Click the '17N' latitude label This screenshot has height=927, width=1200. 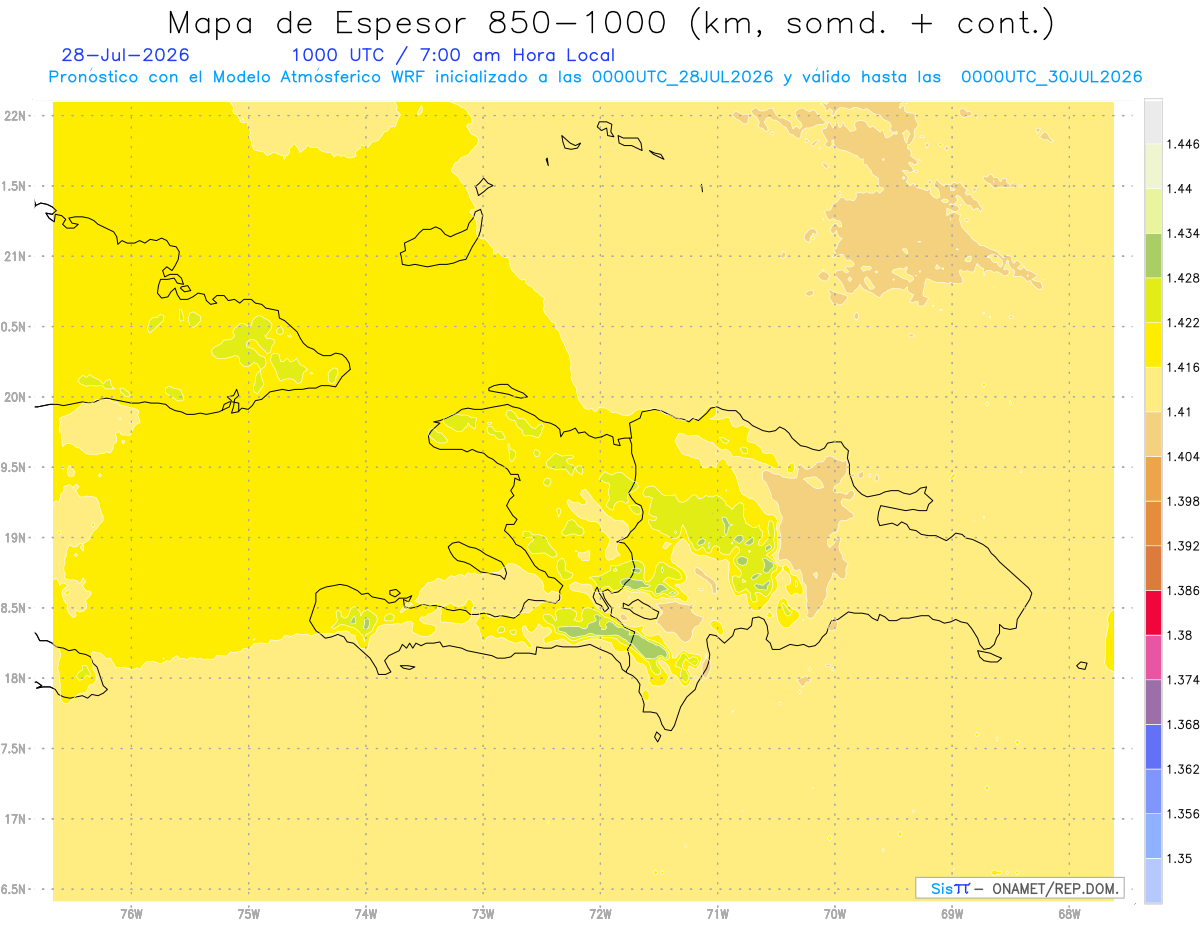15,819
